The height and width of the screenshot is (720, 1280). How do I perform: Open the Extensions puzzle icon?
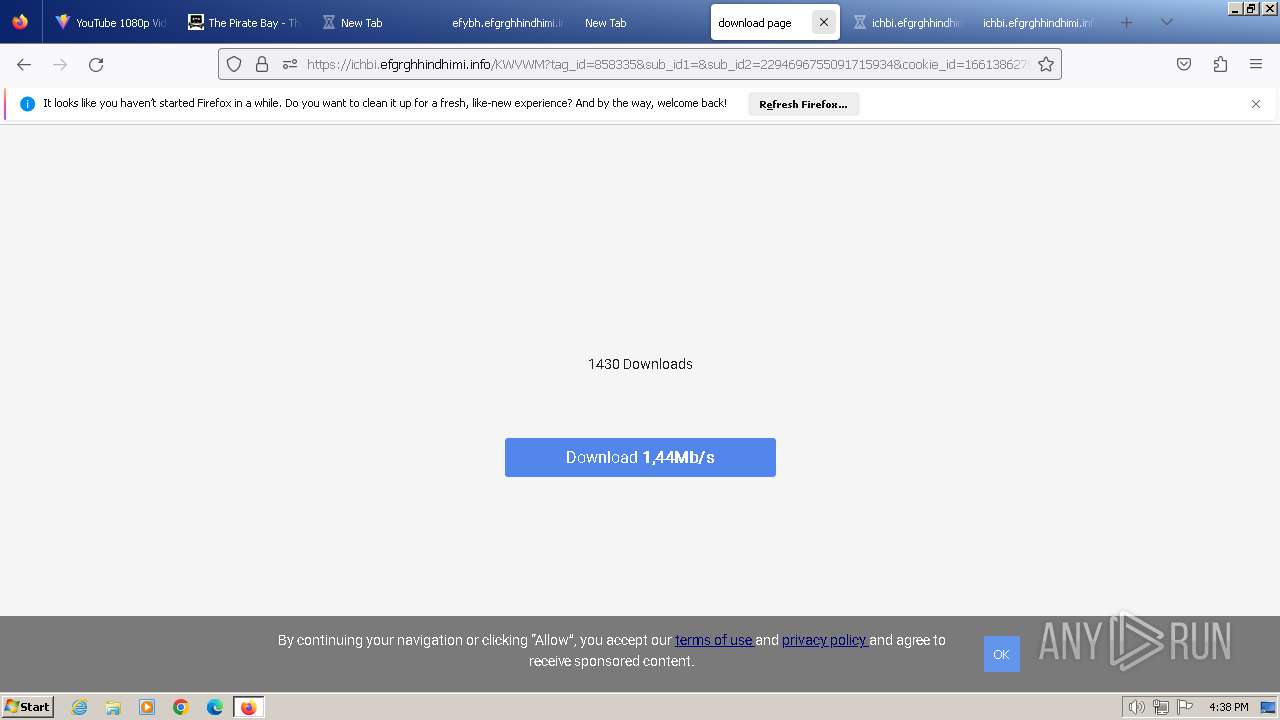click(1220, 64)
